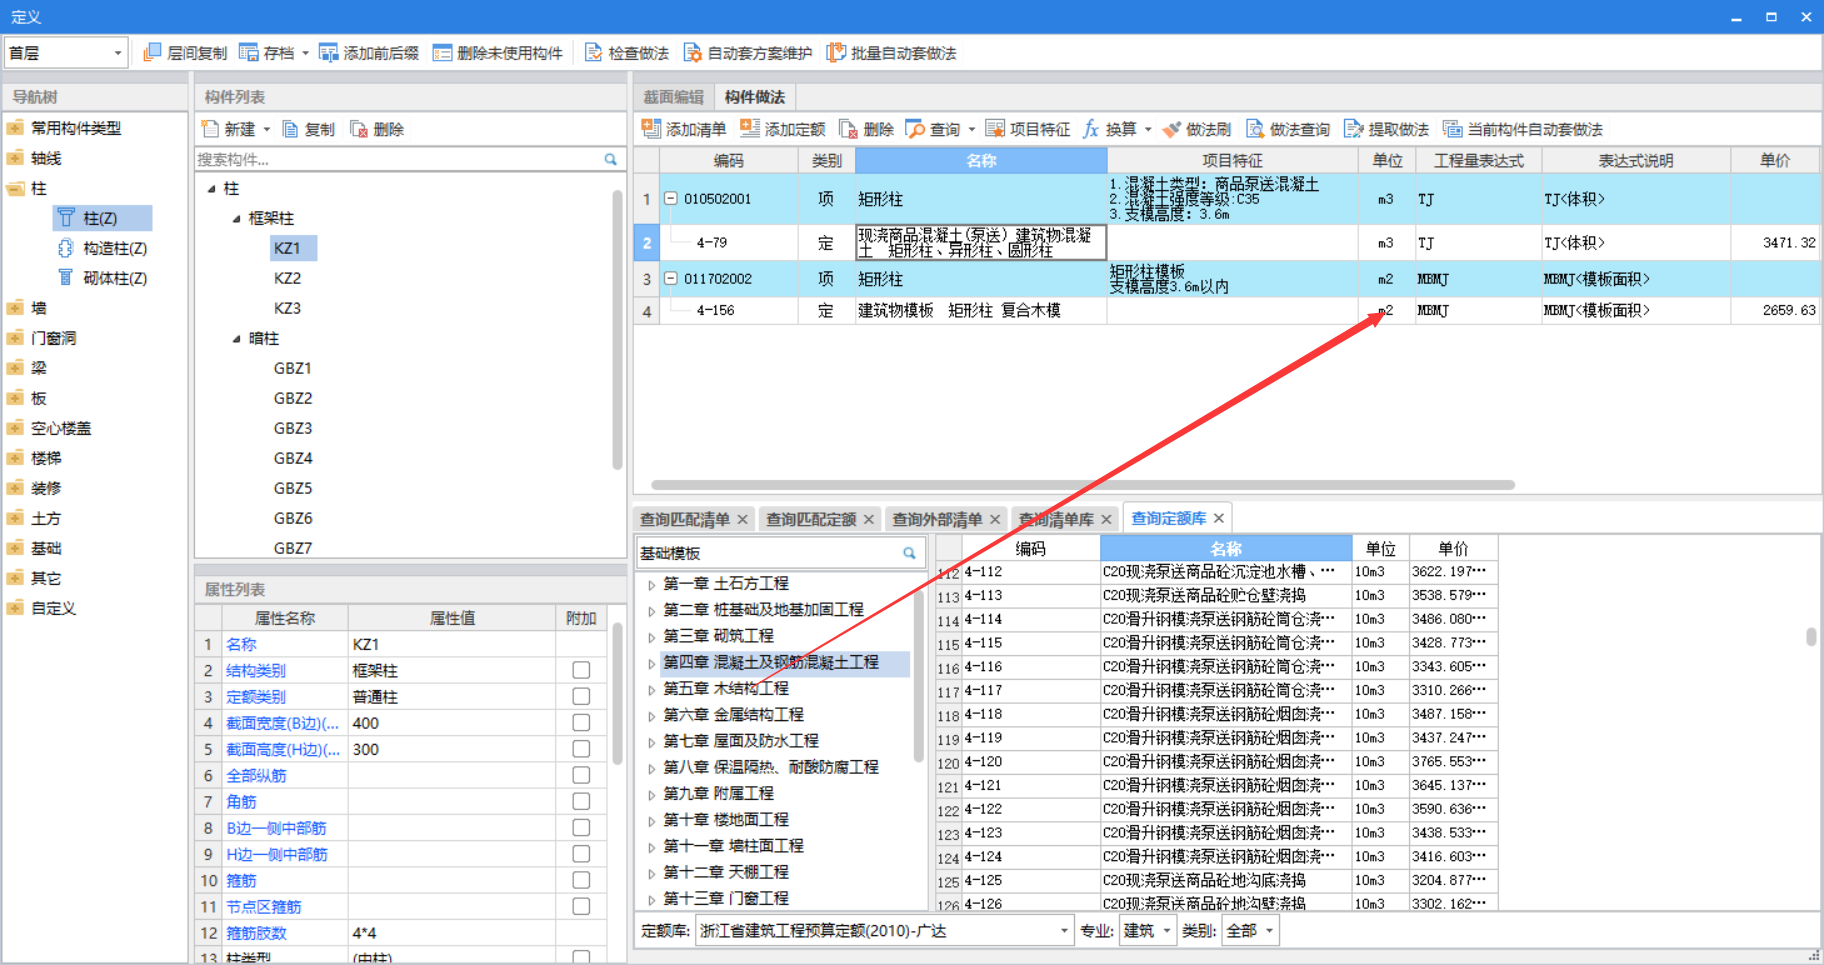The height and width of the screenshot is (965, 1824).
Task: Click the 提取做法 icon
Action: click(x=1354, y=129)
